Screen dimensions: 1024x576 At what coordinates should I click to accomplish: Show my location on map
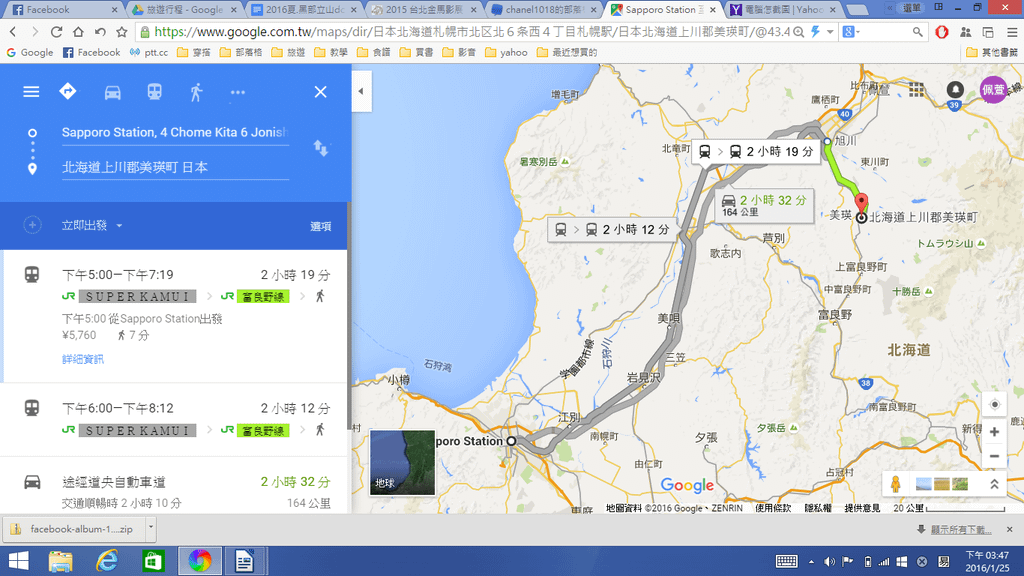pyautogui.click(x=994, y=404)
